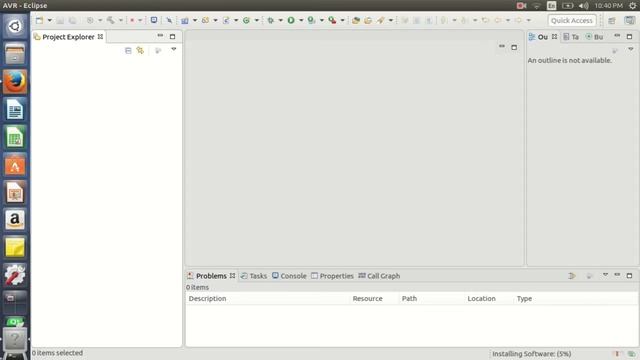The width and height of the screenshot is (640, 360).
Task: Switch to the Tasks tab
Action: tap(254, 276)
